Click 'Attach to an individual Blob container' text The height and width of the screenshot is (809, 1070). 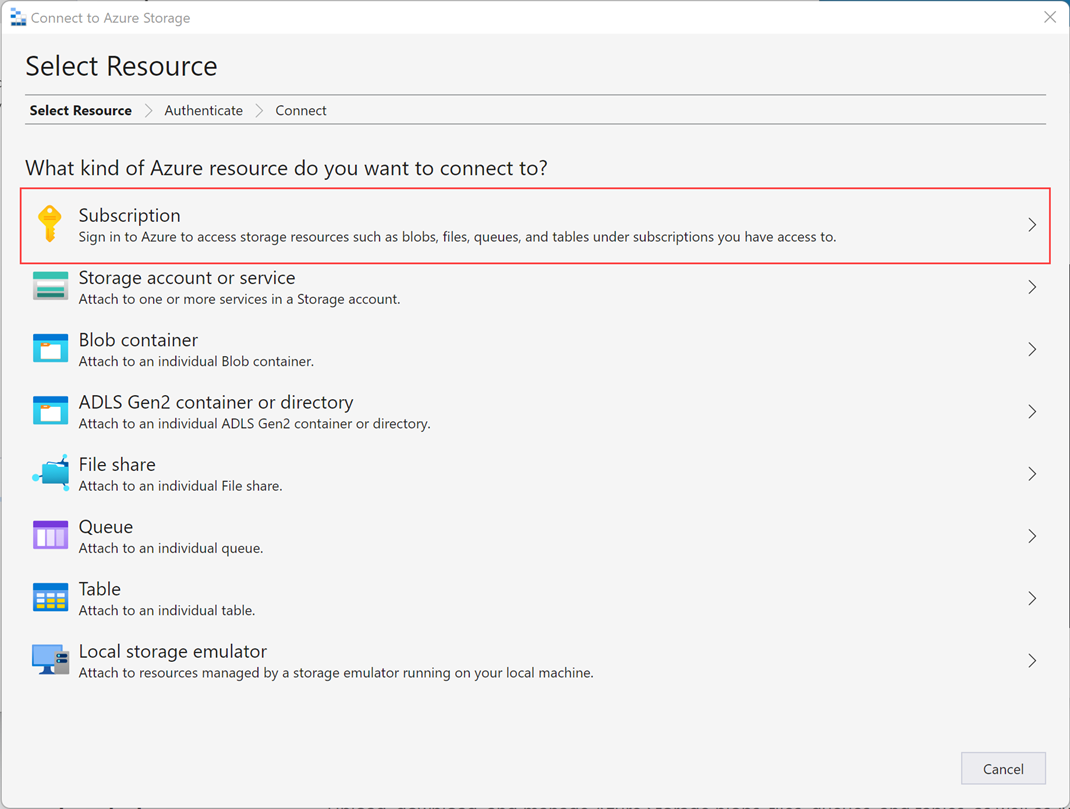197,362
